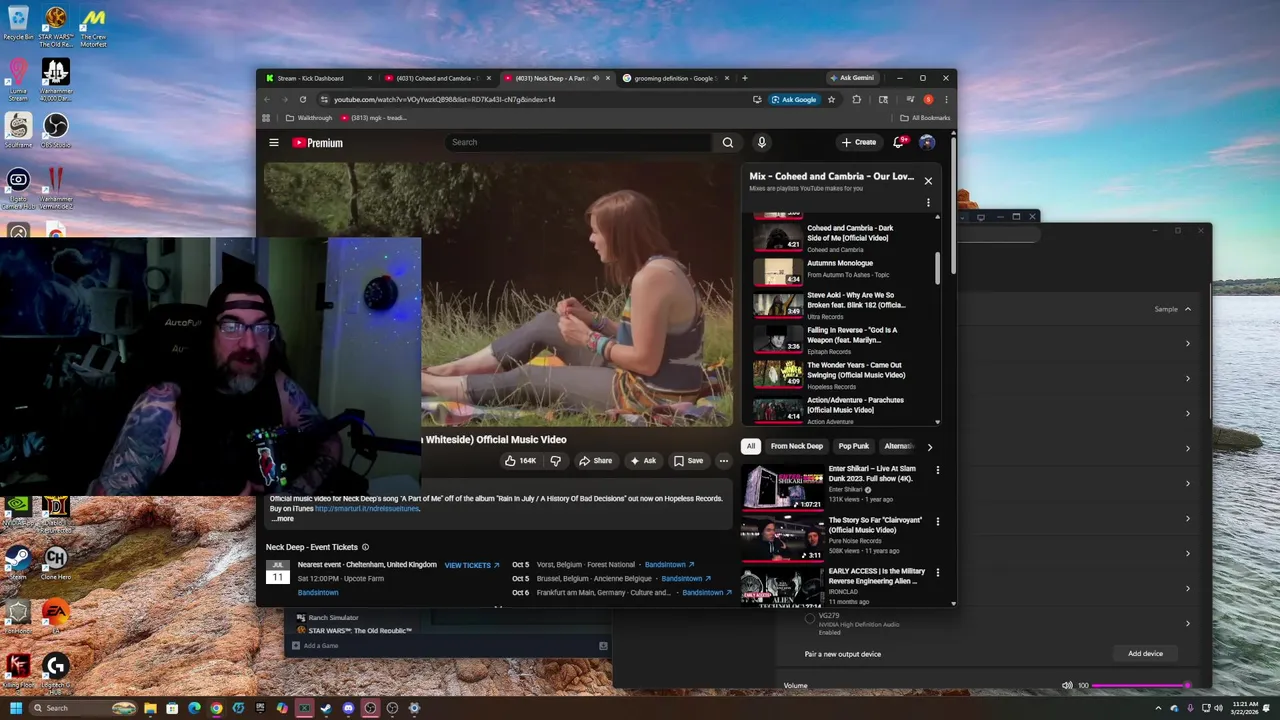1280x720 pixels.
Task: Open the Chrome three-dot menu
Action: pos(946,99)
